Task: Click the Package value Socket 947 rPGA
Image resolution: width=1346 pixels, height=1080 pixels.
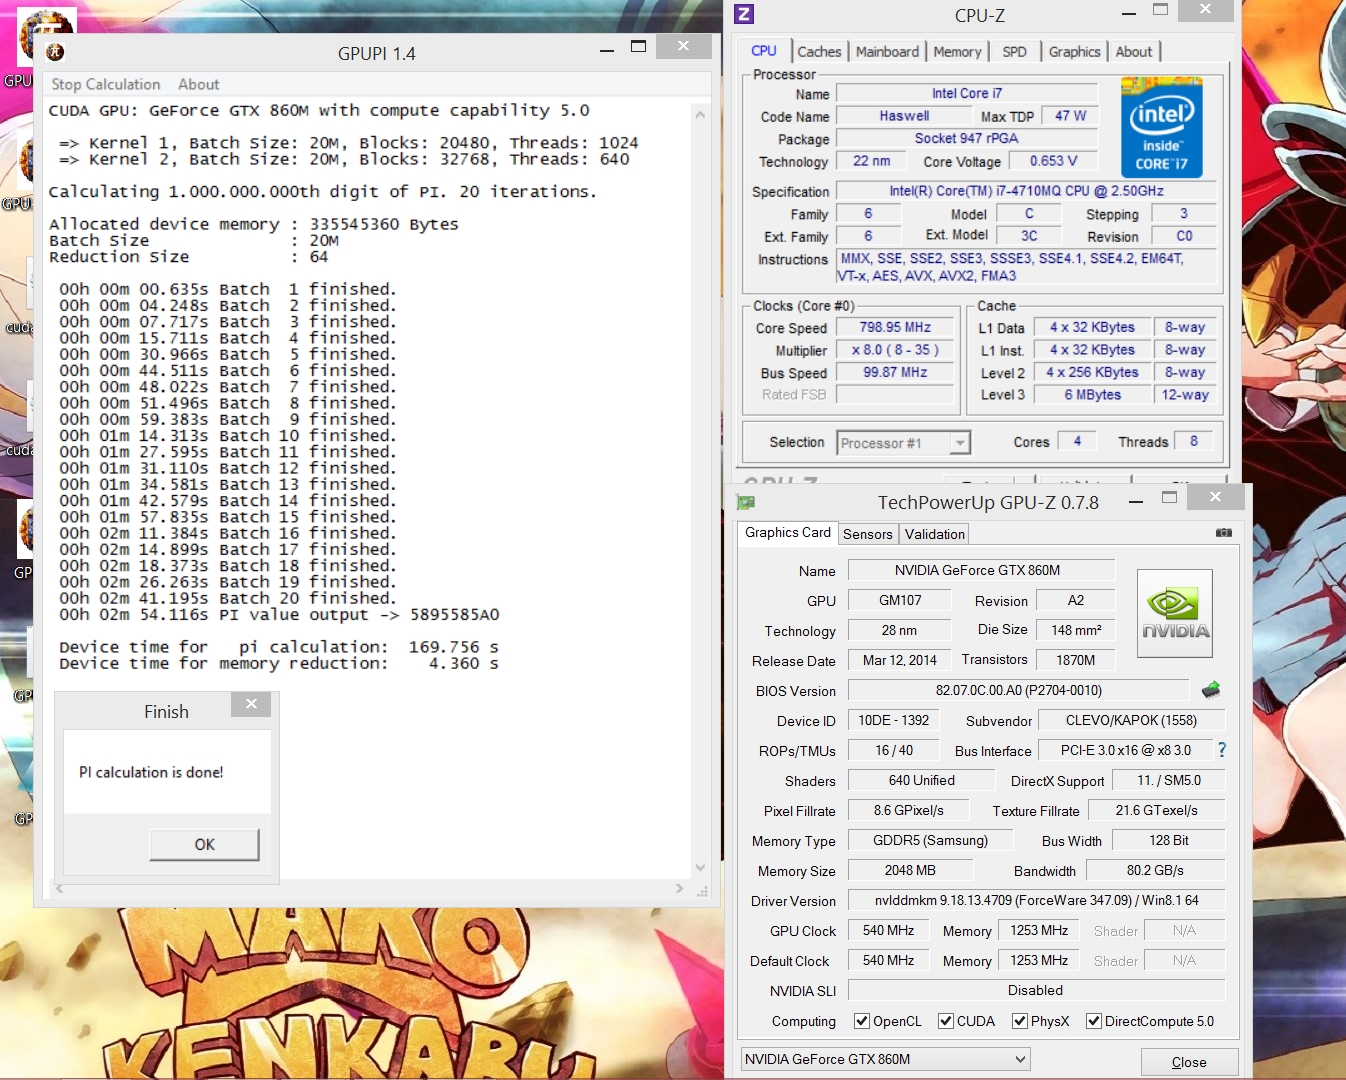Action: pos(967,138)
